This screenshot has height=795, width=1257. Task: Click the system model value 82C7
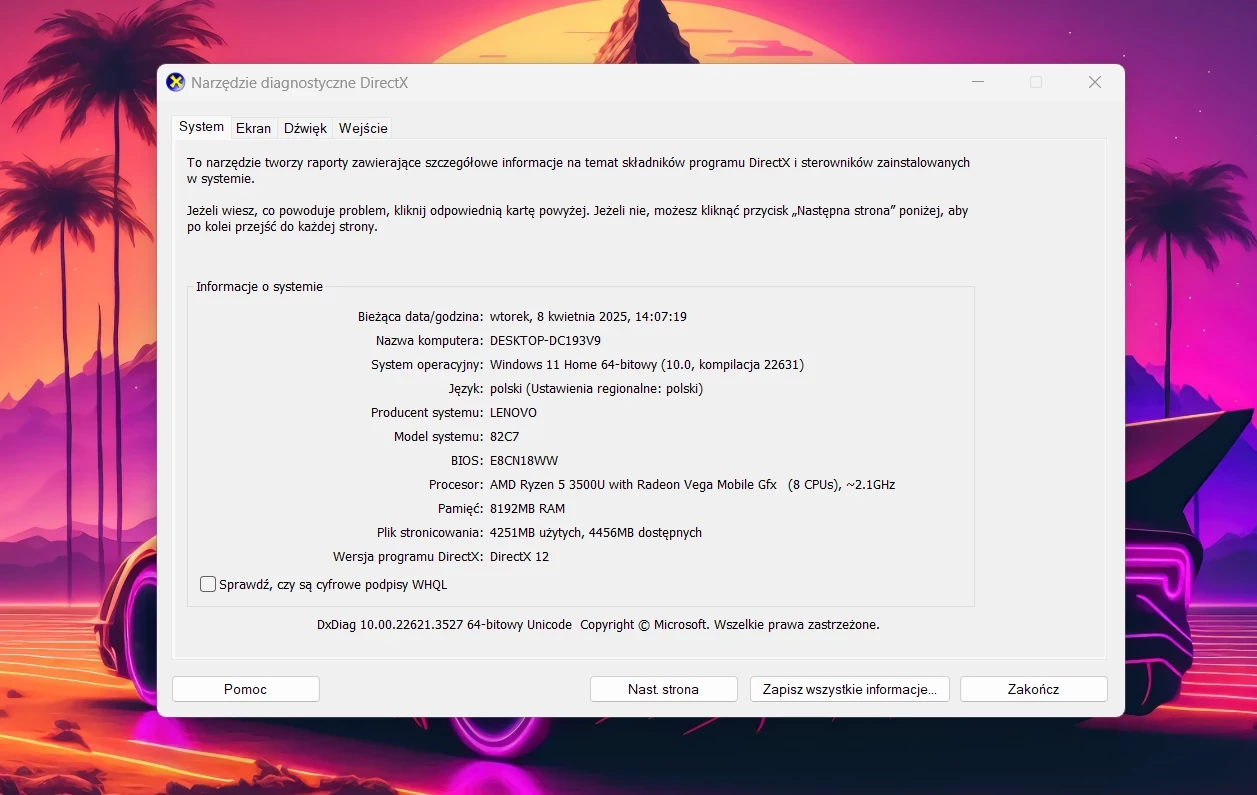tap(504, 437)
